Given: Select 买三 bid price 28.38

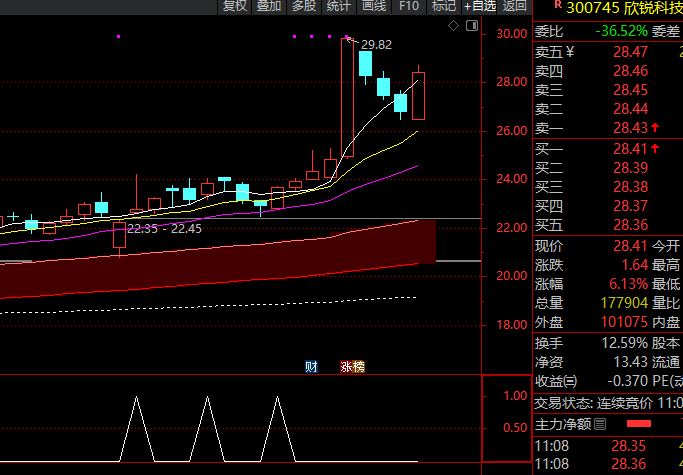Looking at the screenshot, I should pyautogui.click(x=630, y=187).
